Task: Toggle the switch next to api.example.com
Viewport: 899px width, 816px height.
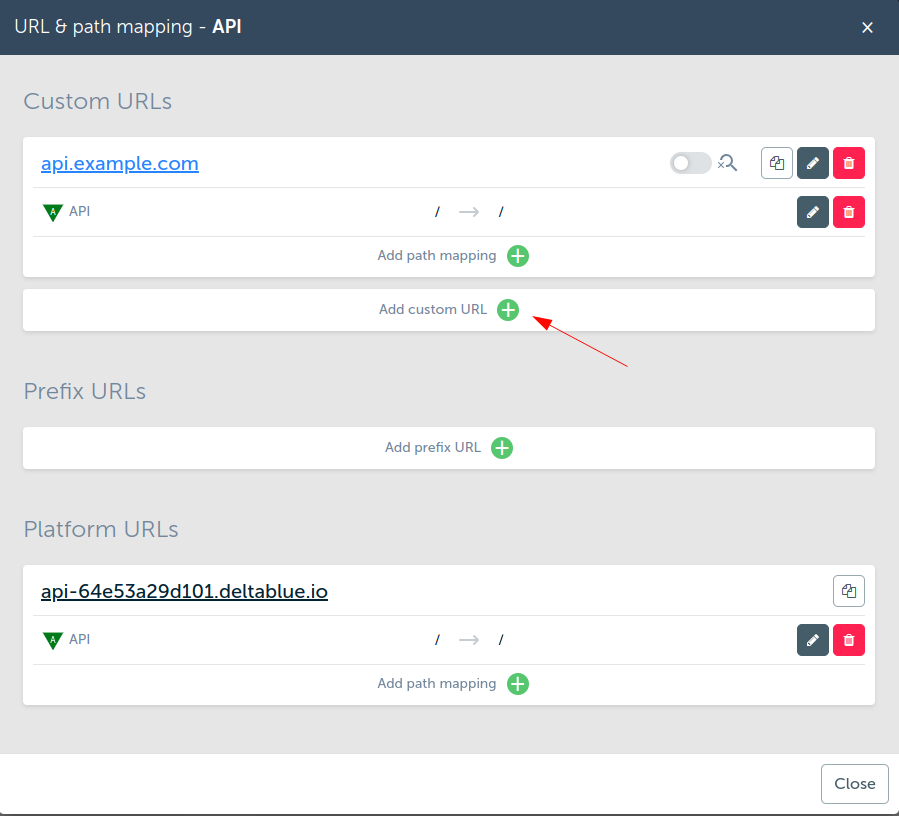Action: [x=689, y=163]
